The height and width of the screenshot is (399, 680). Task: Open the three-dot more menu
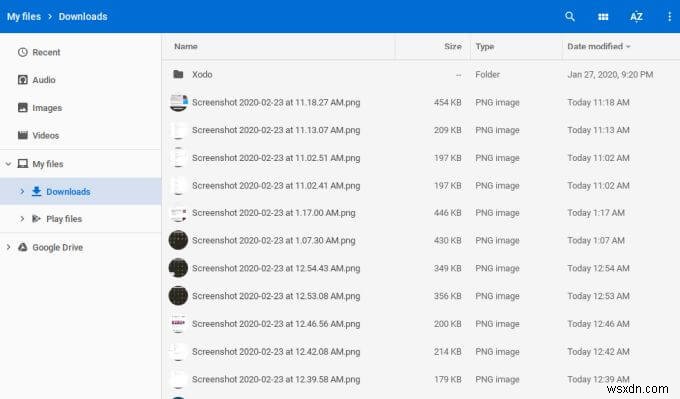(x=670, y=16)
